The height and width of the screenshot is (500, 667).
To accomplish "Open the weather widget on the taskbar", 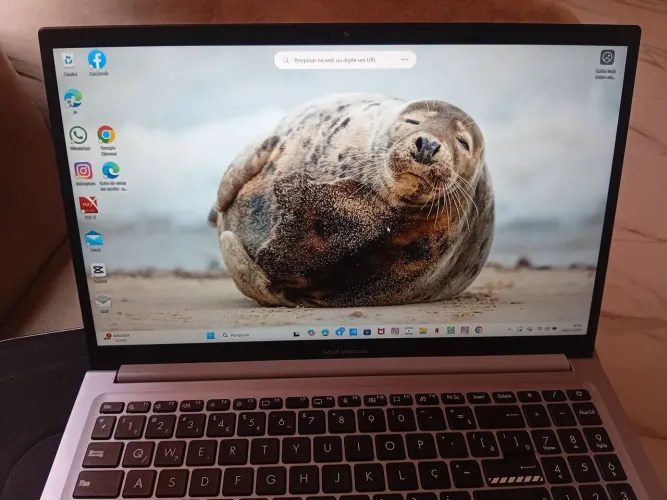I will [117, 337].
